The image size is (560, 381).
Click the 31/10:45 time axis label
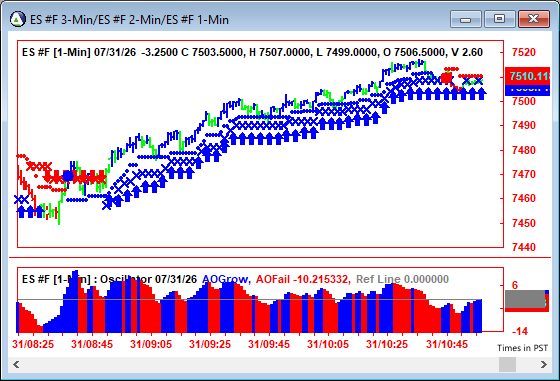click(447, 344)
